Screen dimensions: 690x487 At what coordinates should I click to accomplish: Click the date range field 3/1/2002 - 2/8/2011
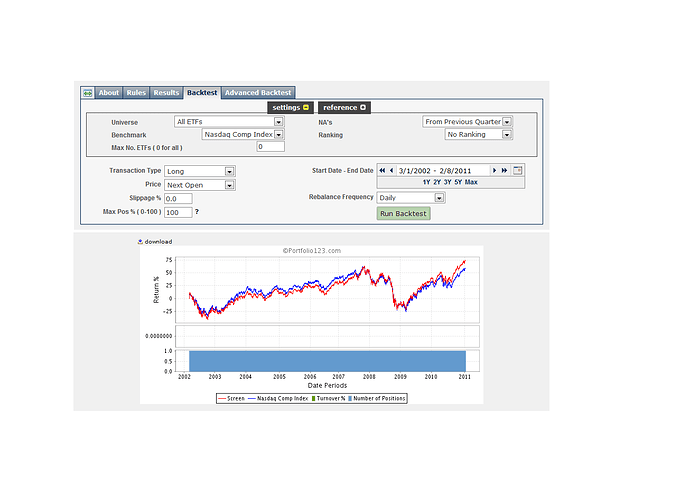tap(443, 171)
